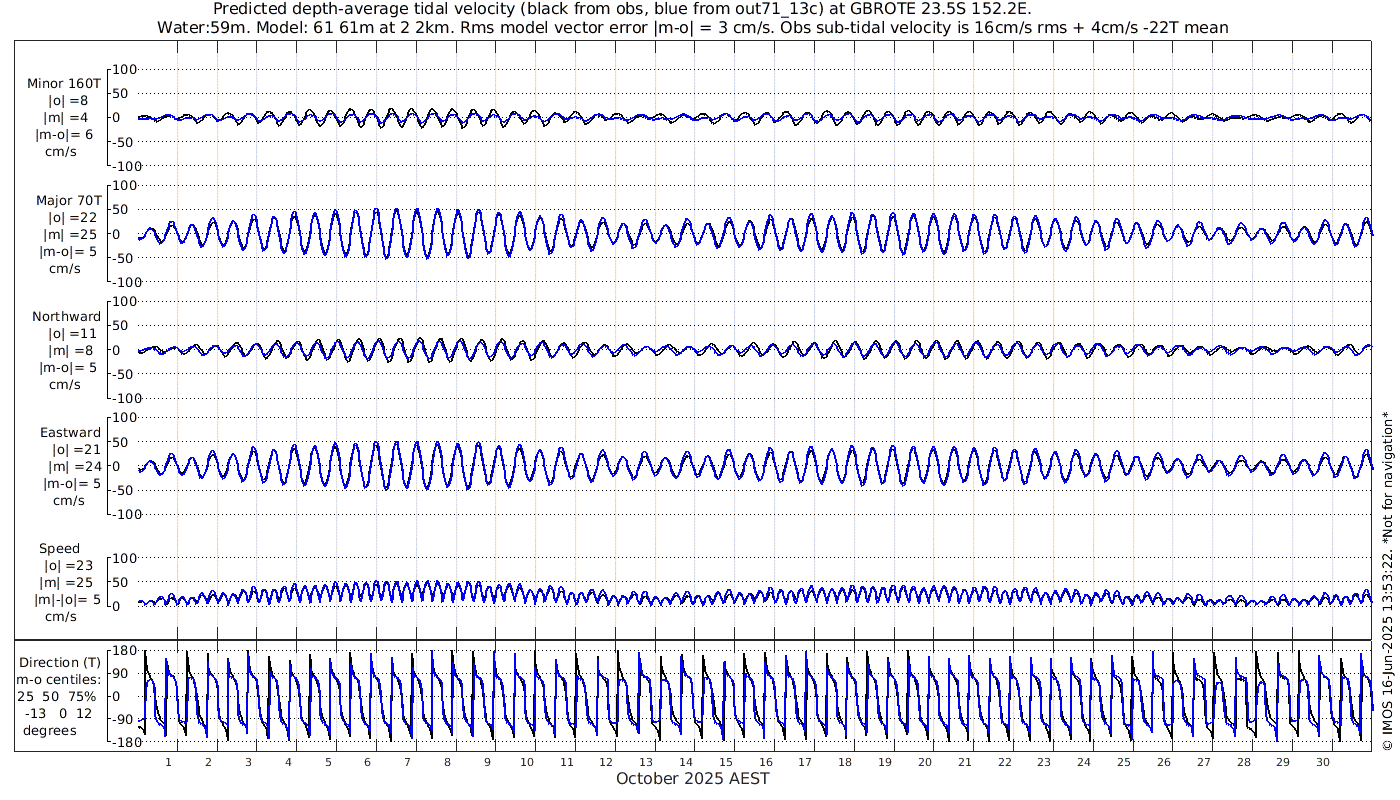
Task: Select the "|o| =23" value text
Action: pyautogui.click(x=69, y=566)
